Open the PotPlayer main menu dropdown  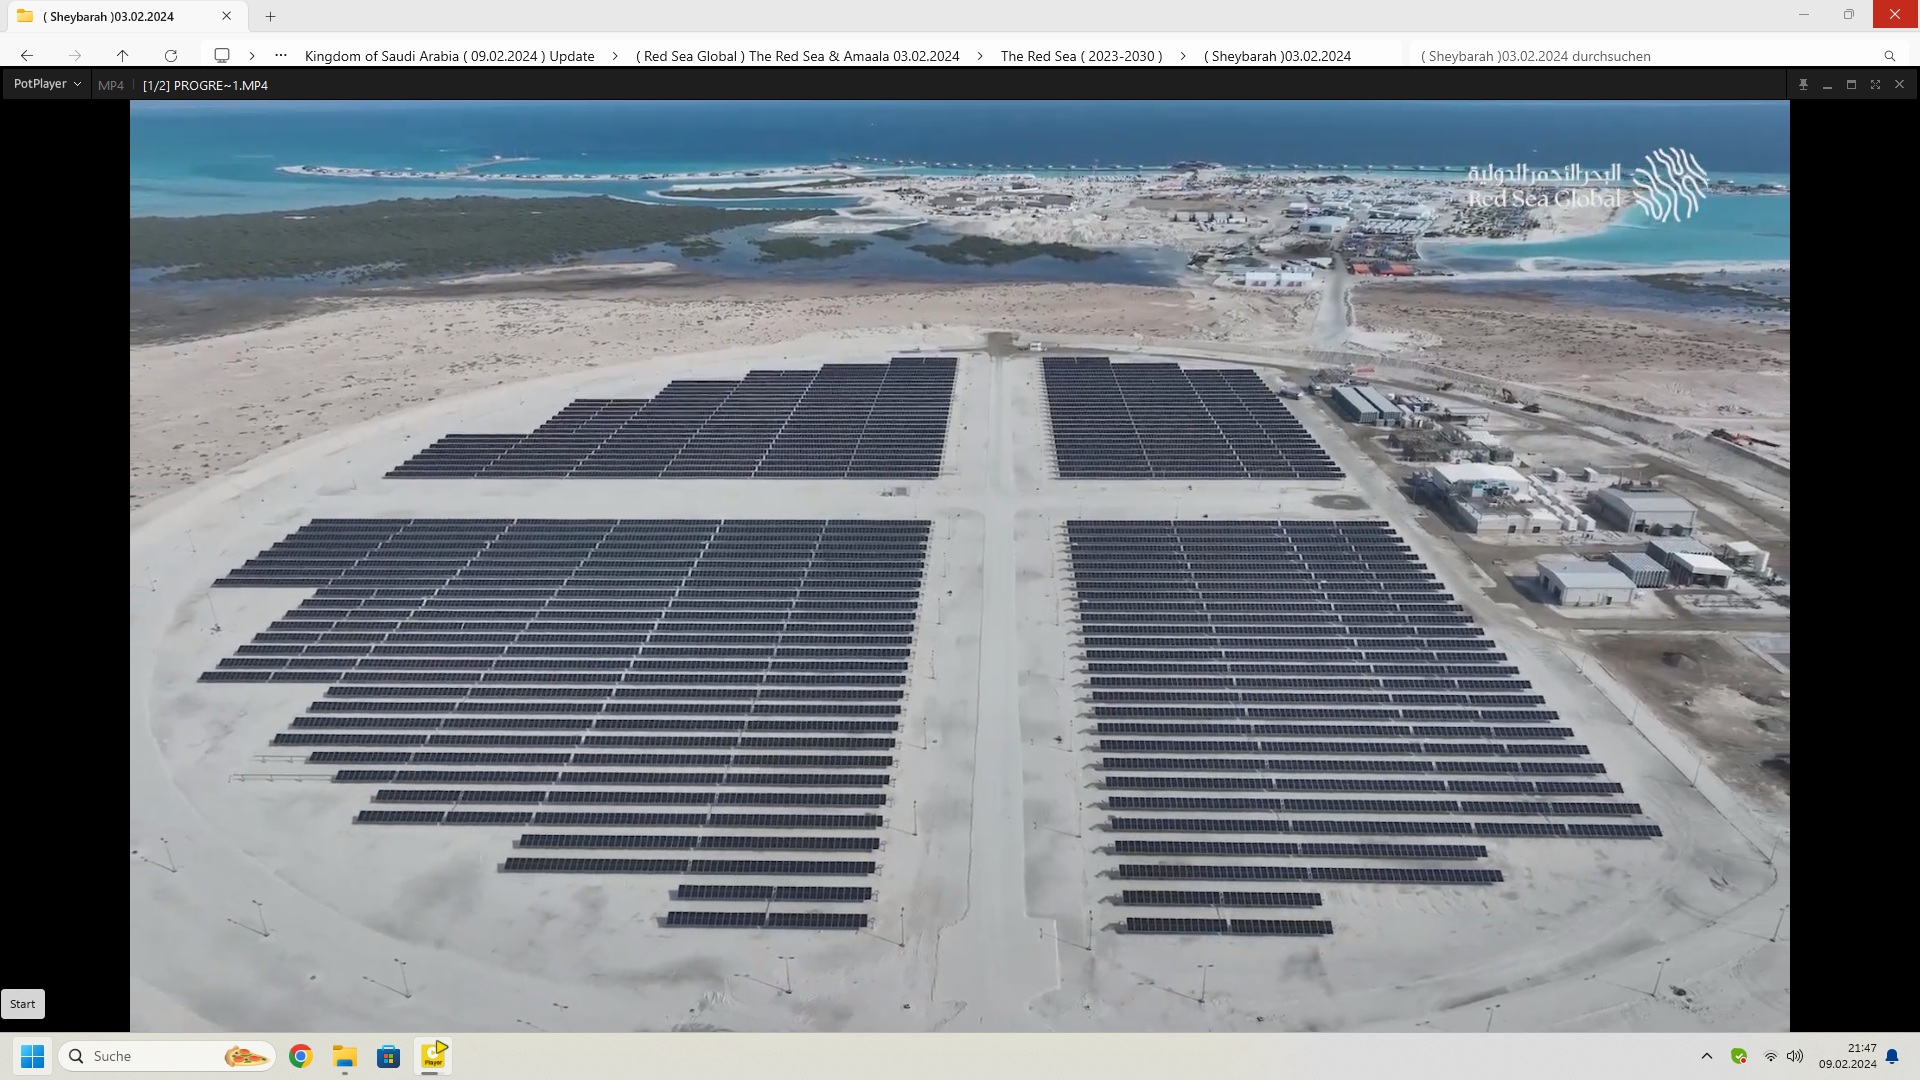(x=47, y=84)
